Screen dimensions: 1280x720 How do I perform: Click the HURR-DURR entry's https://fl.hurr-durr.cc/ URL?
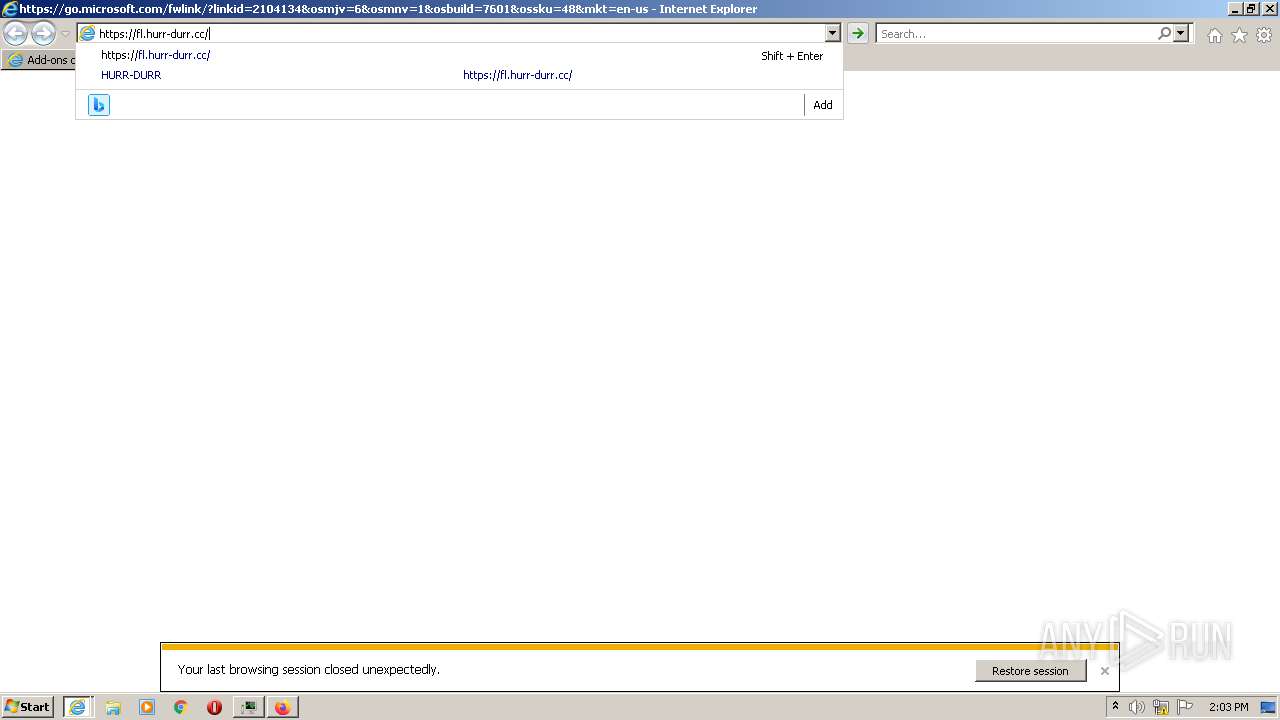(517, 75)
